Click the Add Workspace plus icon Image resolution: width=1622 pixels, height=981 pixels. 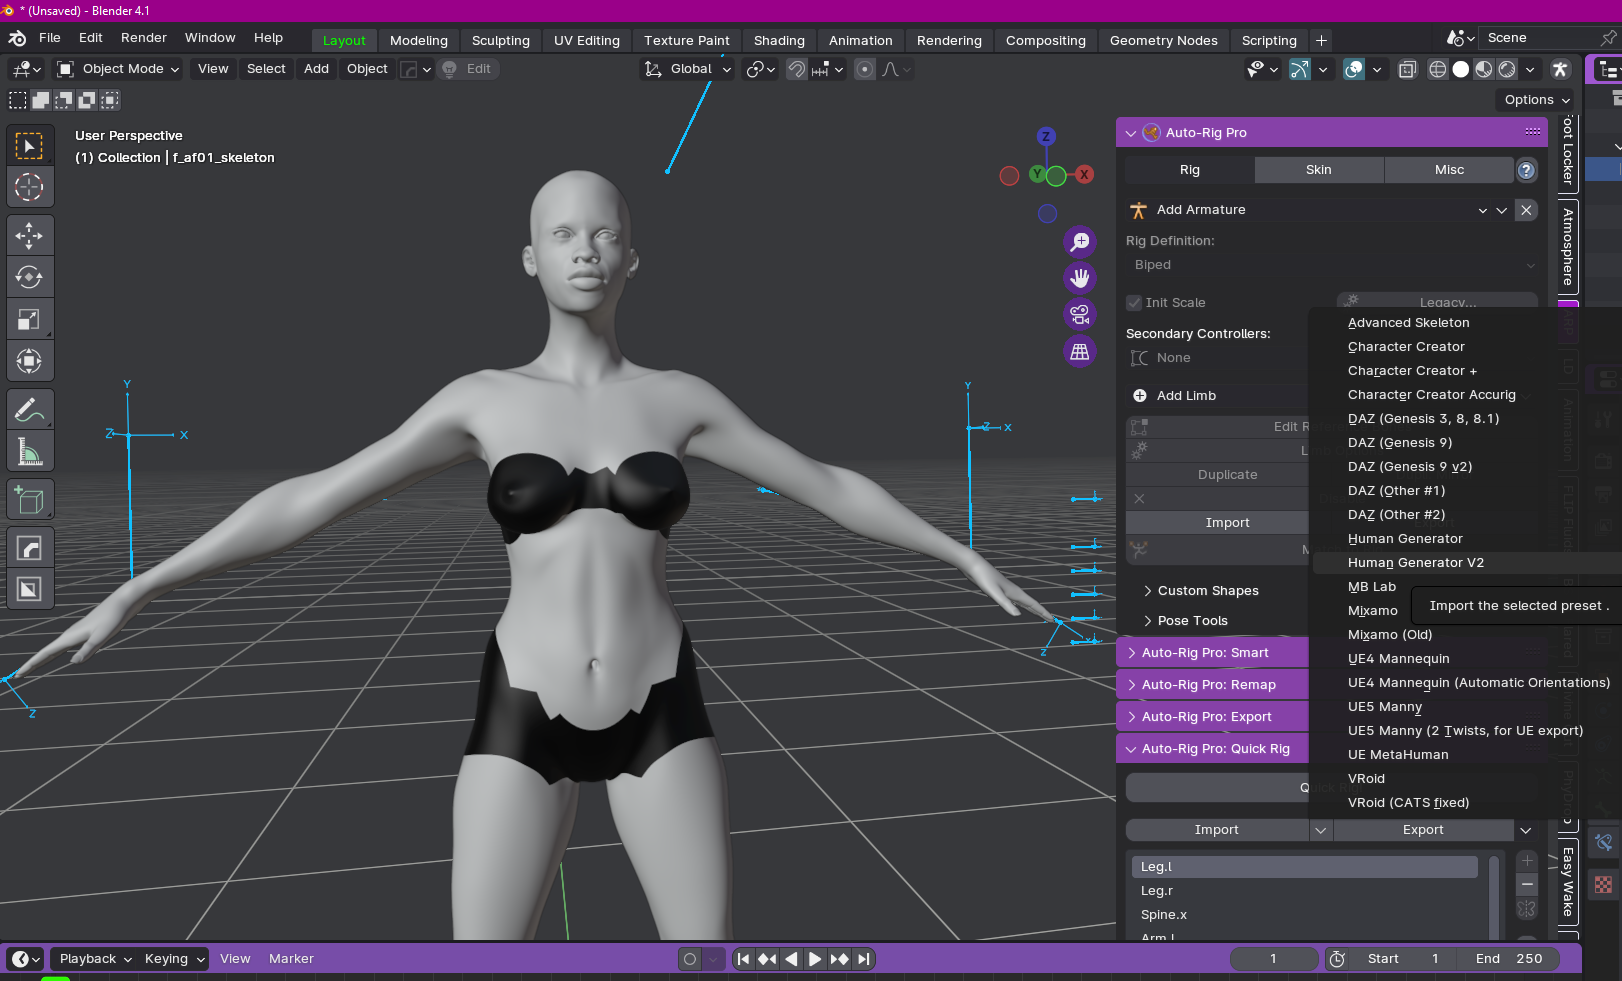[x=1321, y=41]
